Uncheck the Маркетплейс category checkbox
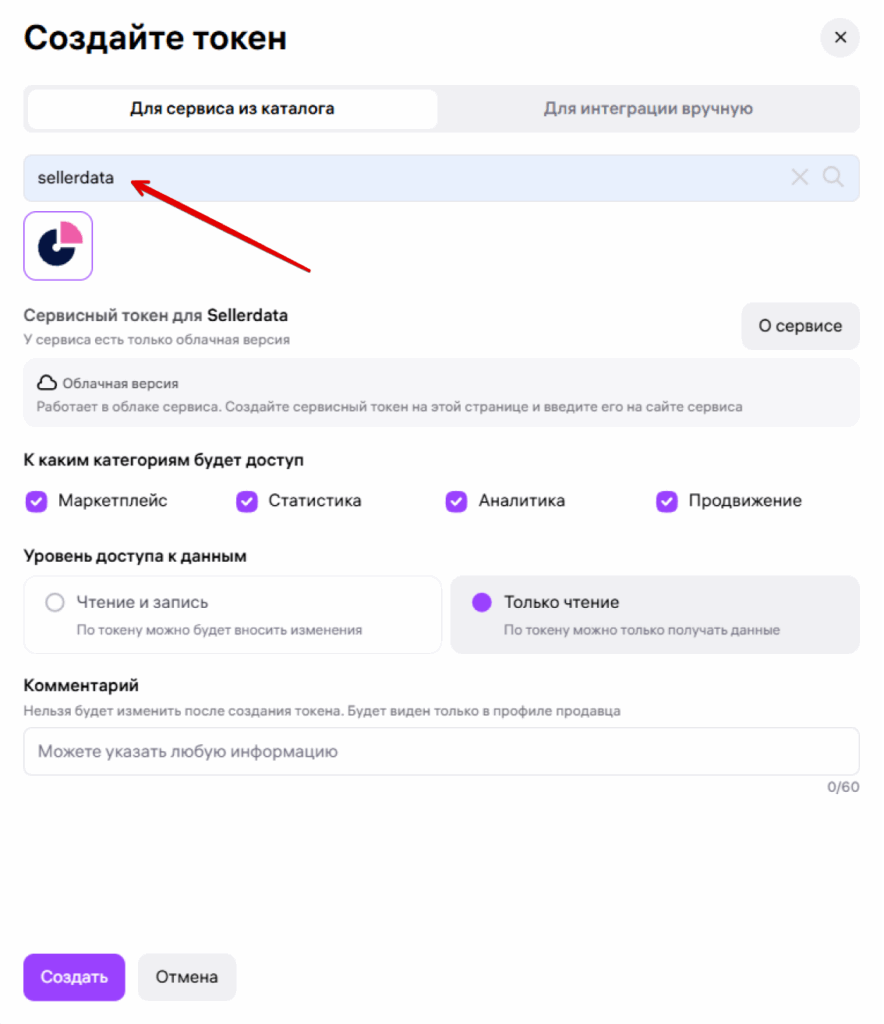 (x=37, y=502)
